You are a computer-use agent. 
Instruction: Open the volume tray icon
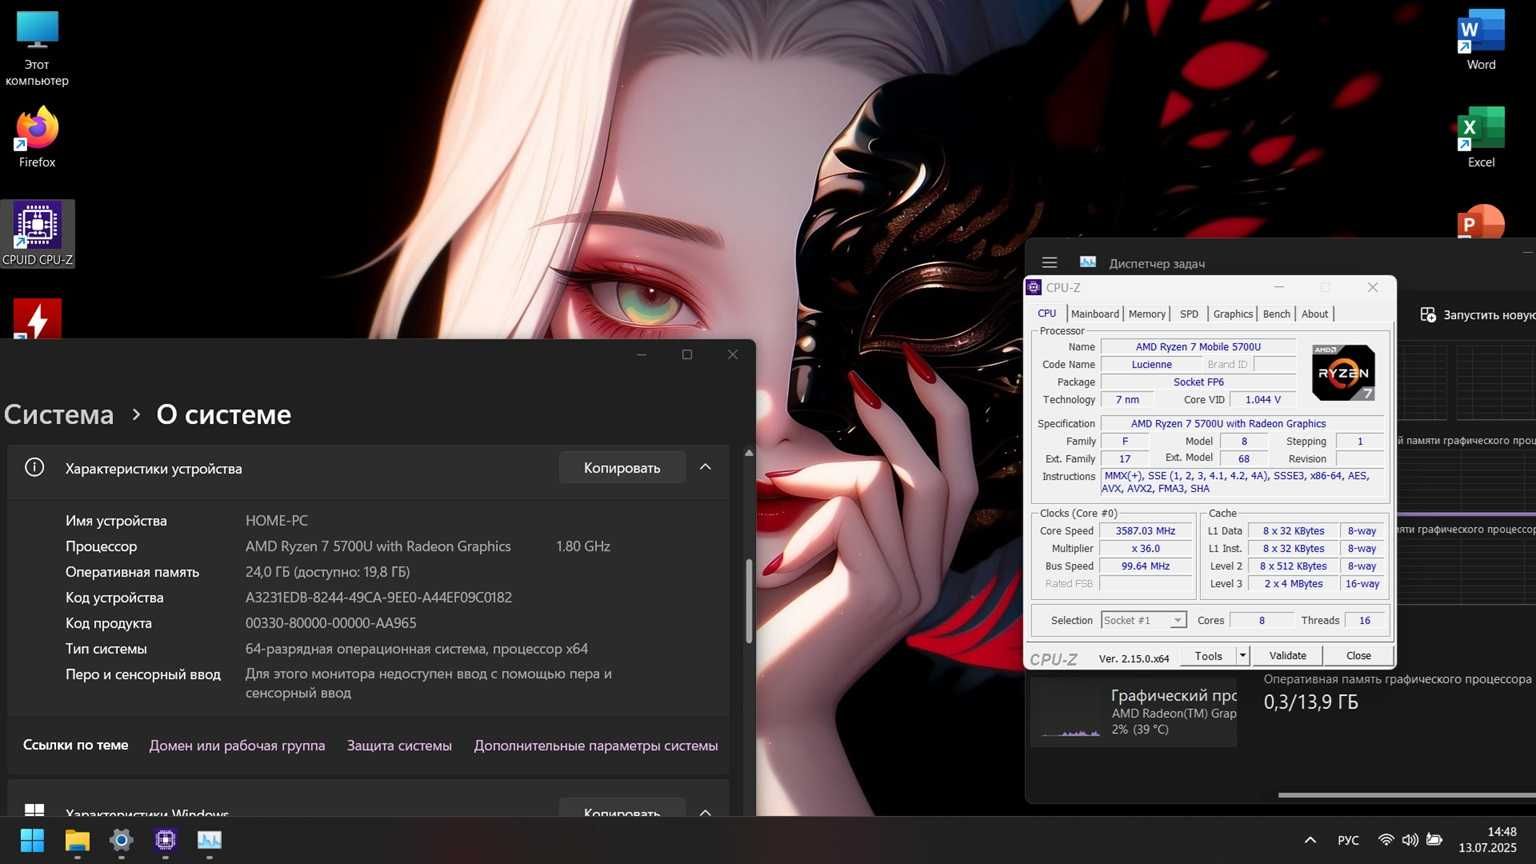point(1410,840)
